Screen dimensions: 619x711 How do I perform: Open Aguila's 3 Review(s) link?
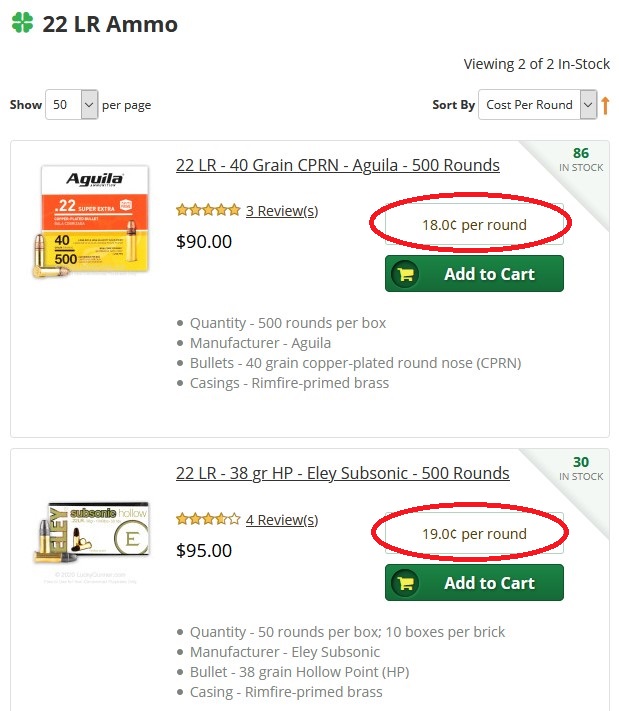point(282,210)
